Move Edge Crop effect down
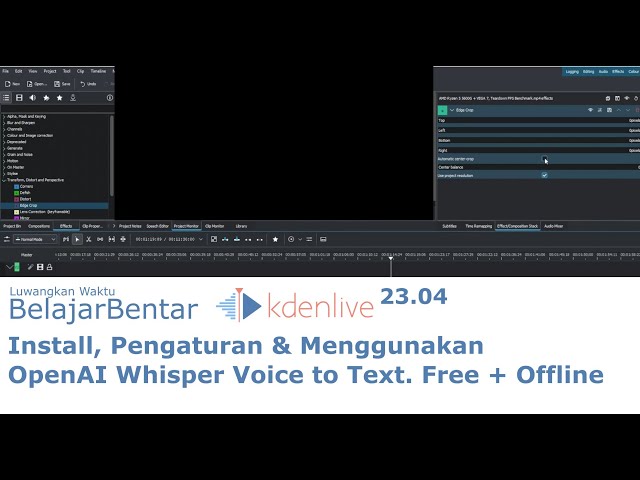This screenshot has height=480, width=640. click(628, 110)
